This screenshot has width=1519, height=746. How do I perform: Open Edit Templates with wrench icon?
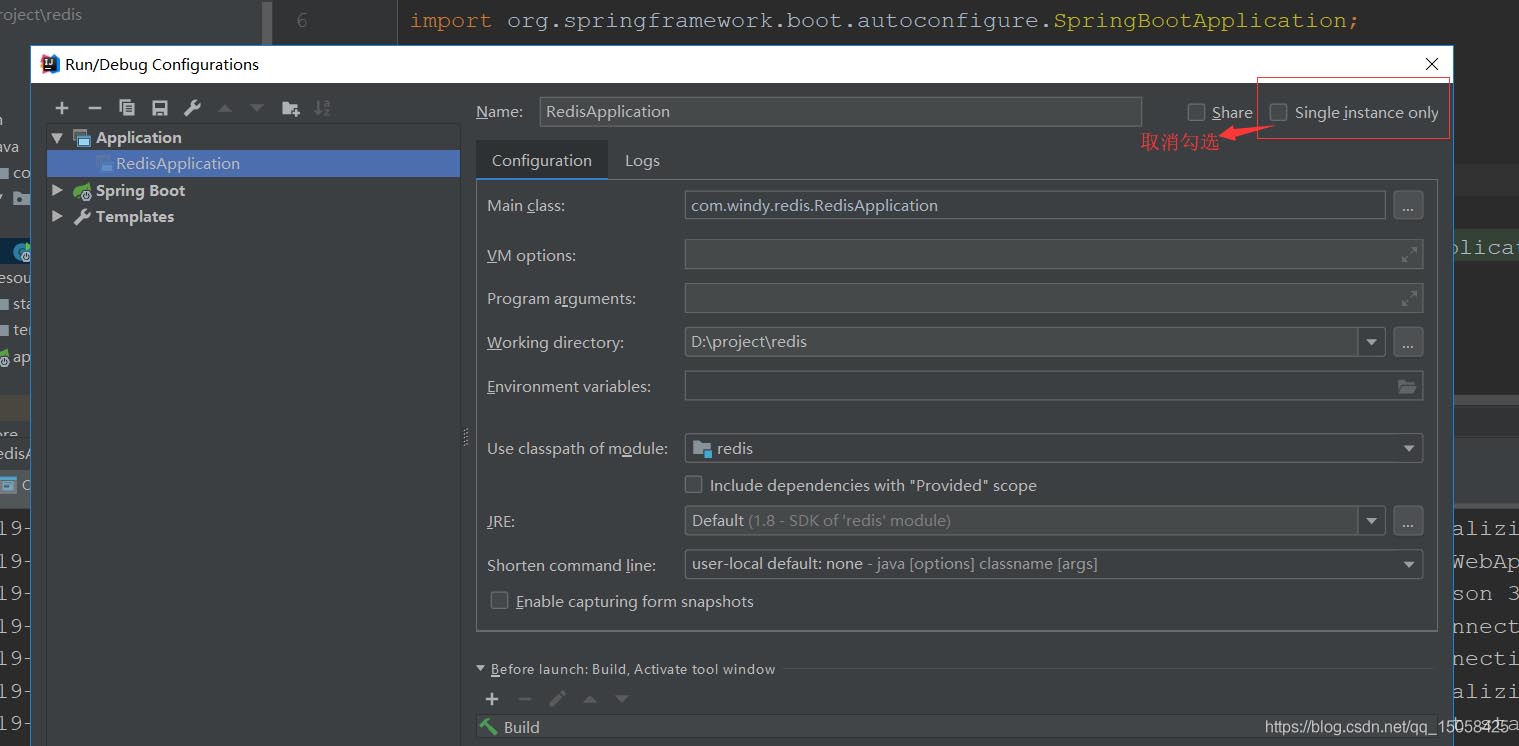click(192, 108)
